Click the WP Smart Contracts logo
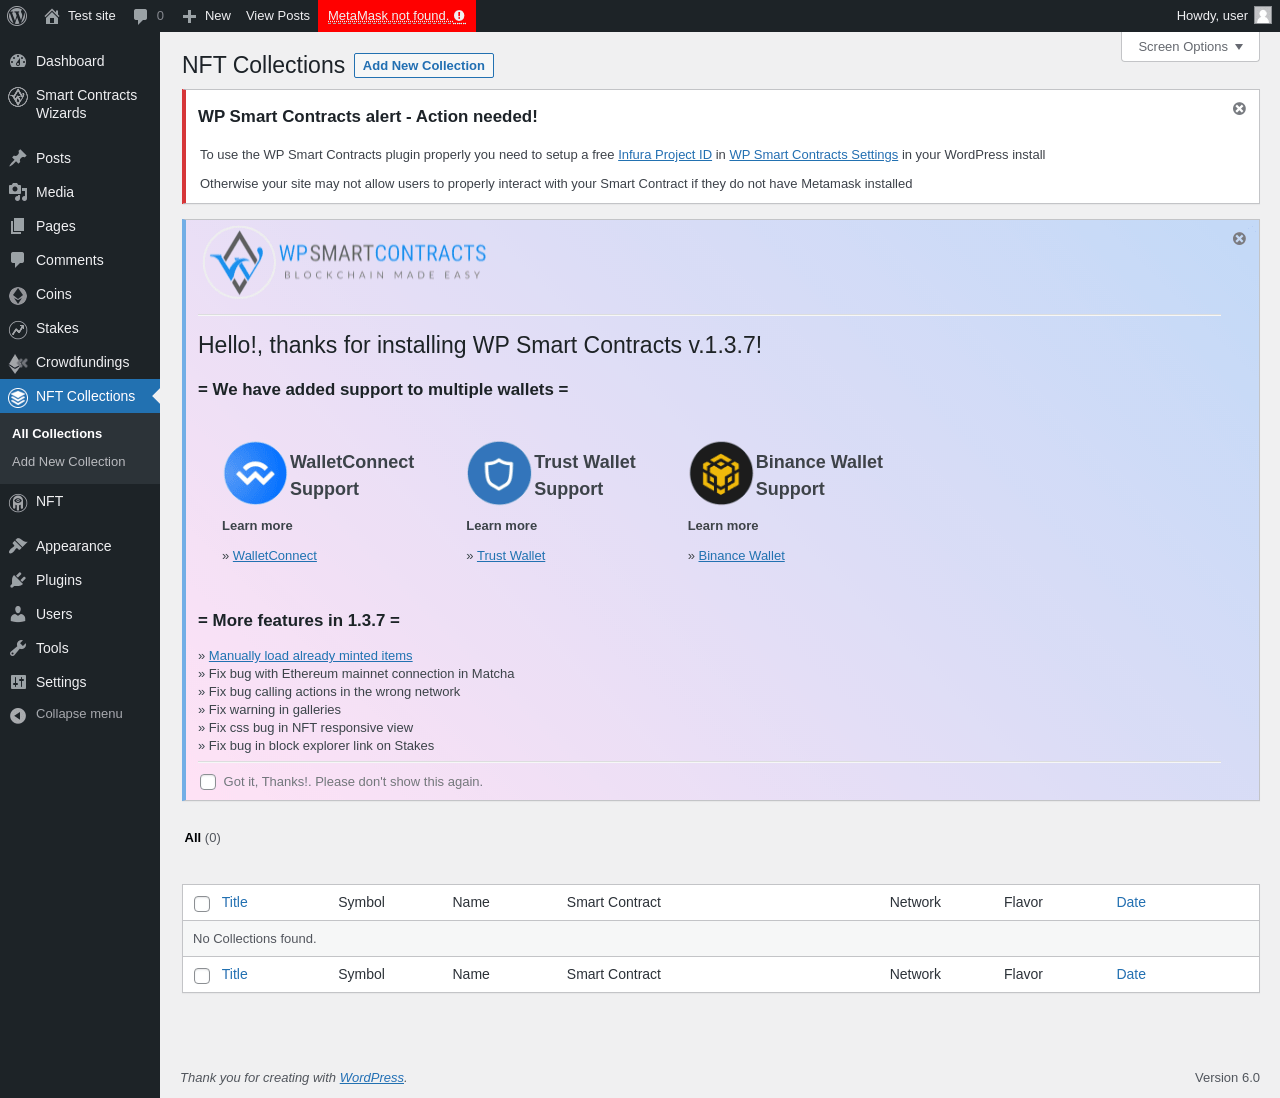Screen dimensions: 1280x1098 point(345,262)
